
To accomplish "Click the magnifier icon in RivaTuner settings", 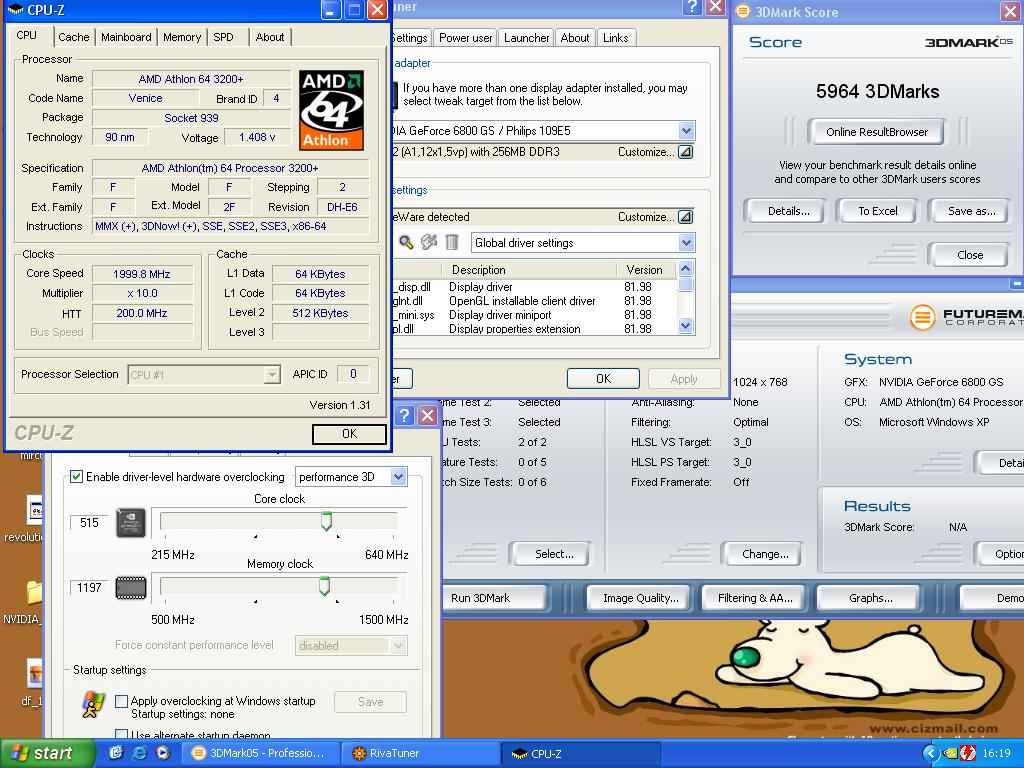I will pyautogui.click(x=406, y=242).
